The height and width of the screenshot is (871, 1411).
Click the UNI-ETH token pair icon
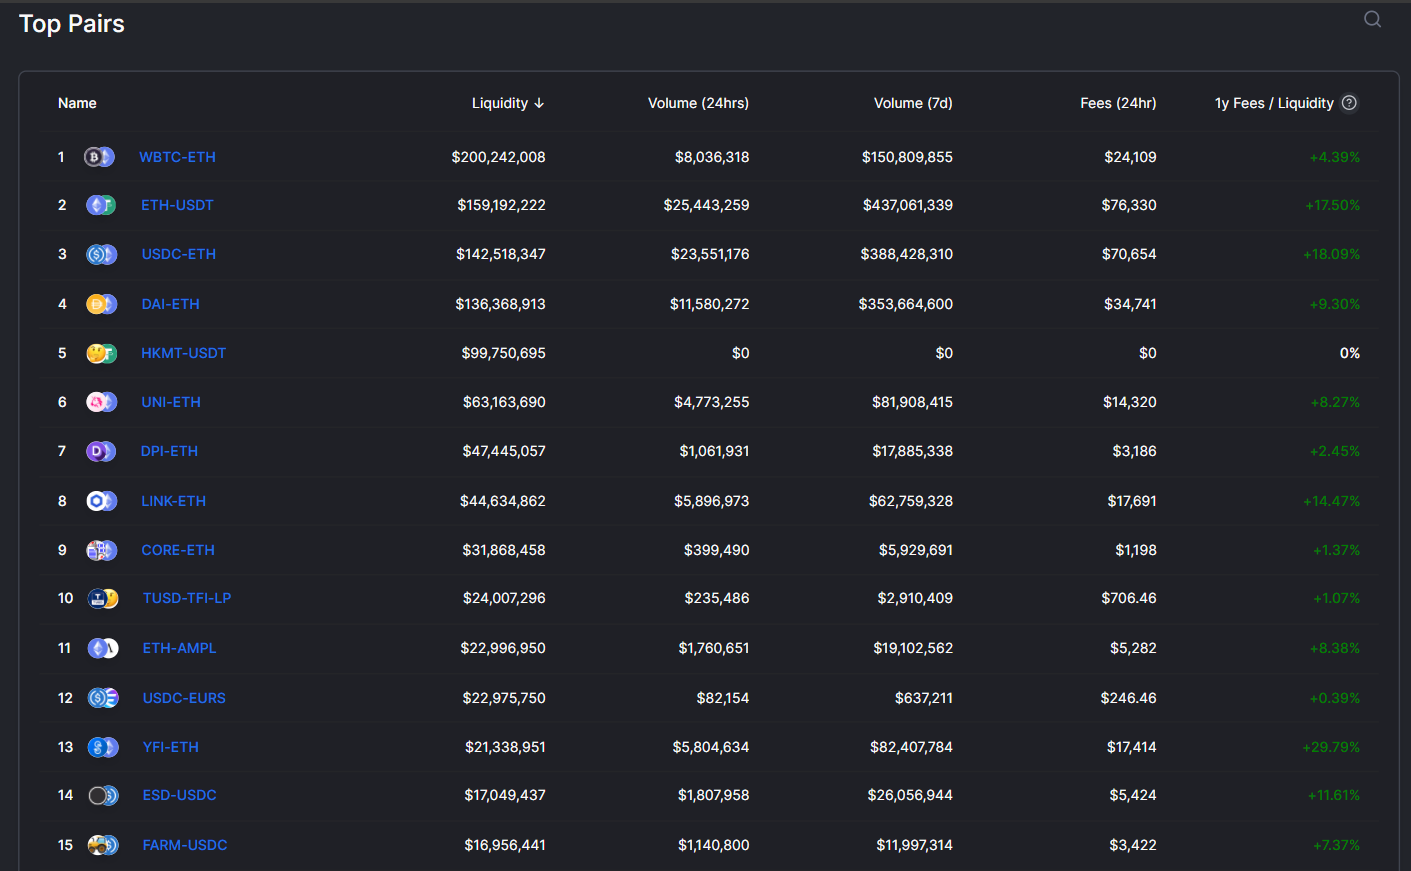[102, 402]
